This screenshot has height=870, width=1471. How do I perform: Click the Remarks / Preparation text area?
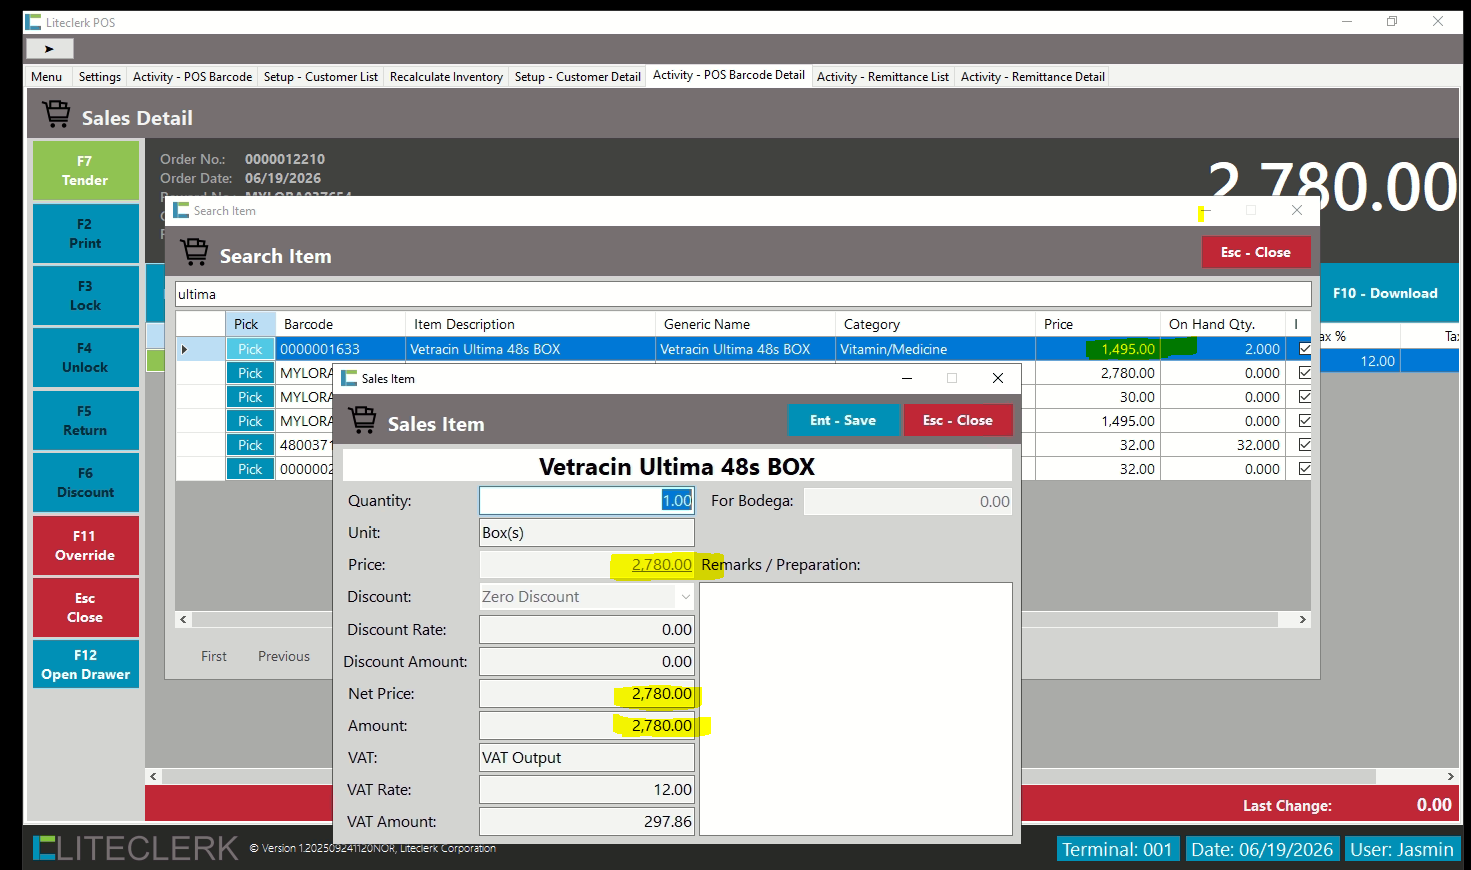point(856,708)
